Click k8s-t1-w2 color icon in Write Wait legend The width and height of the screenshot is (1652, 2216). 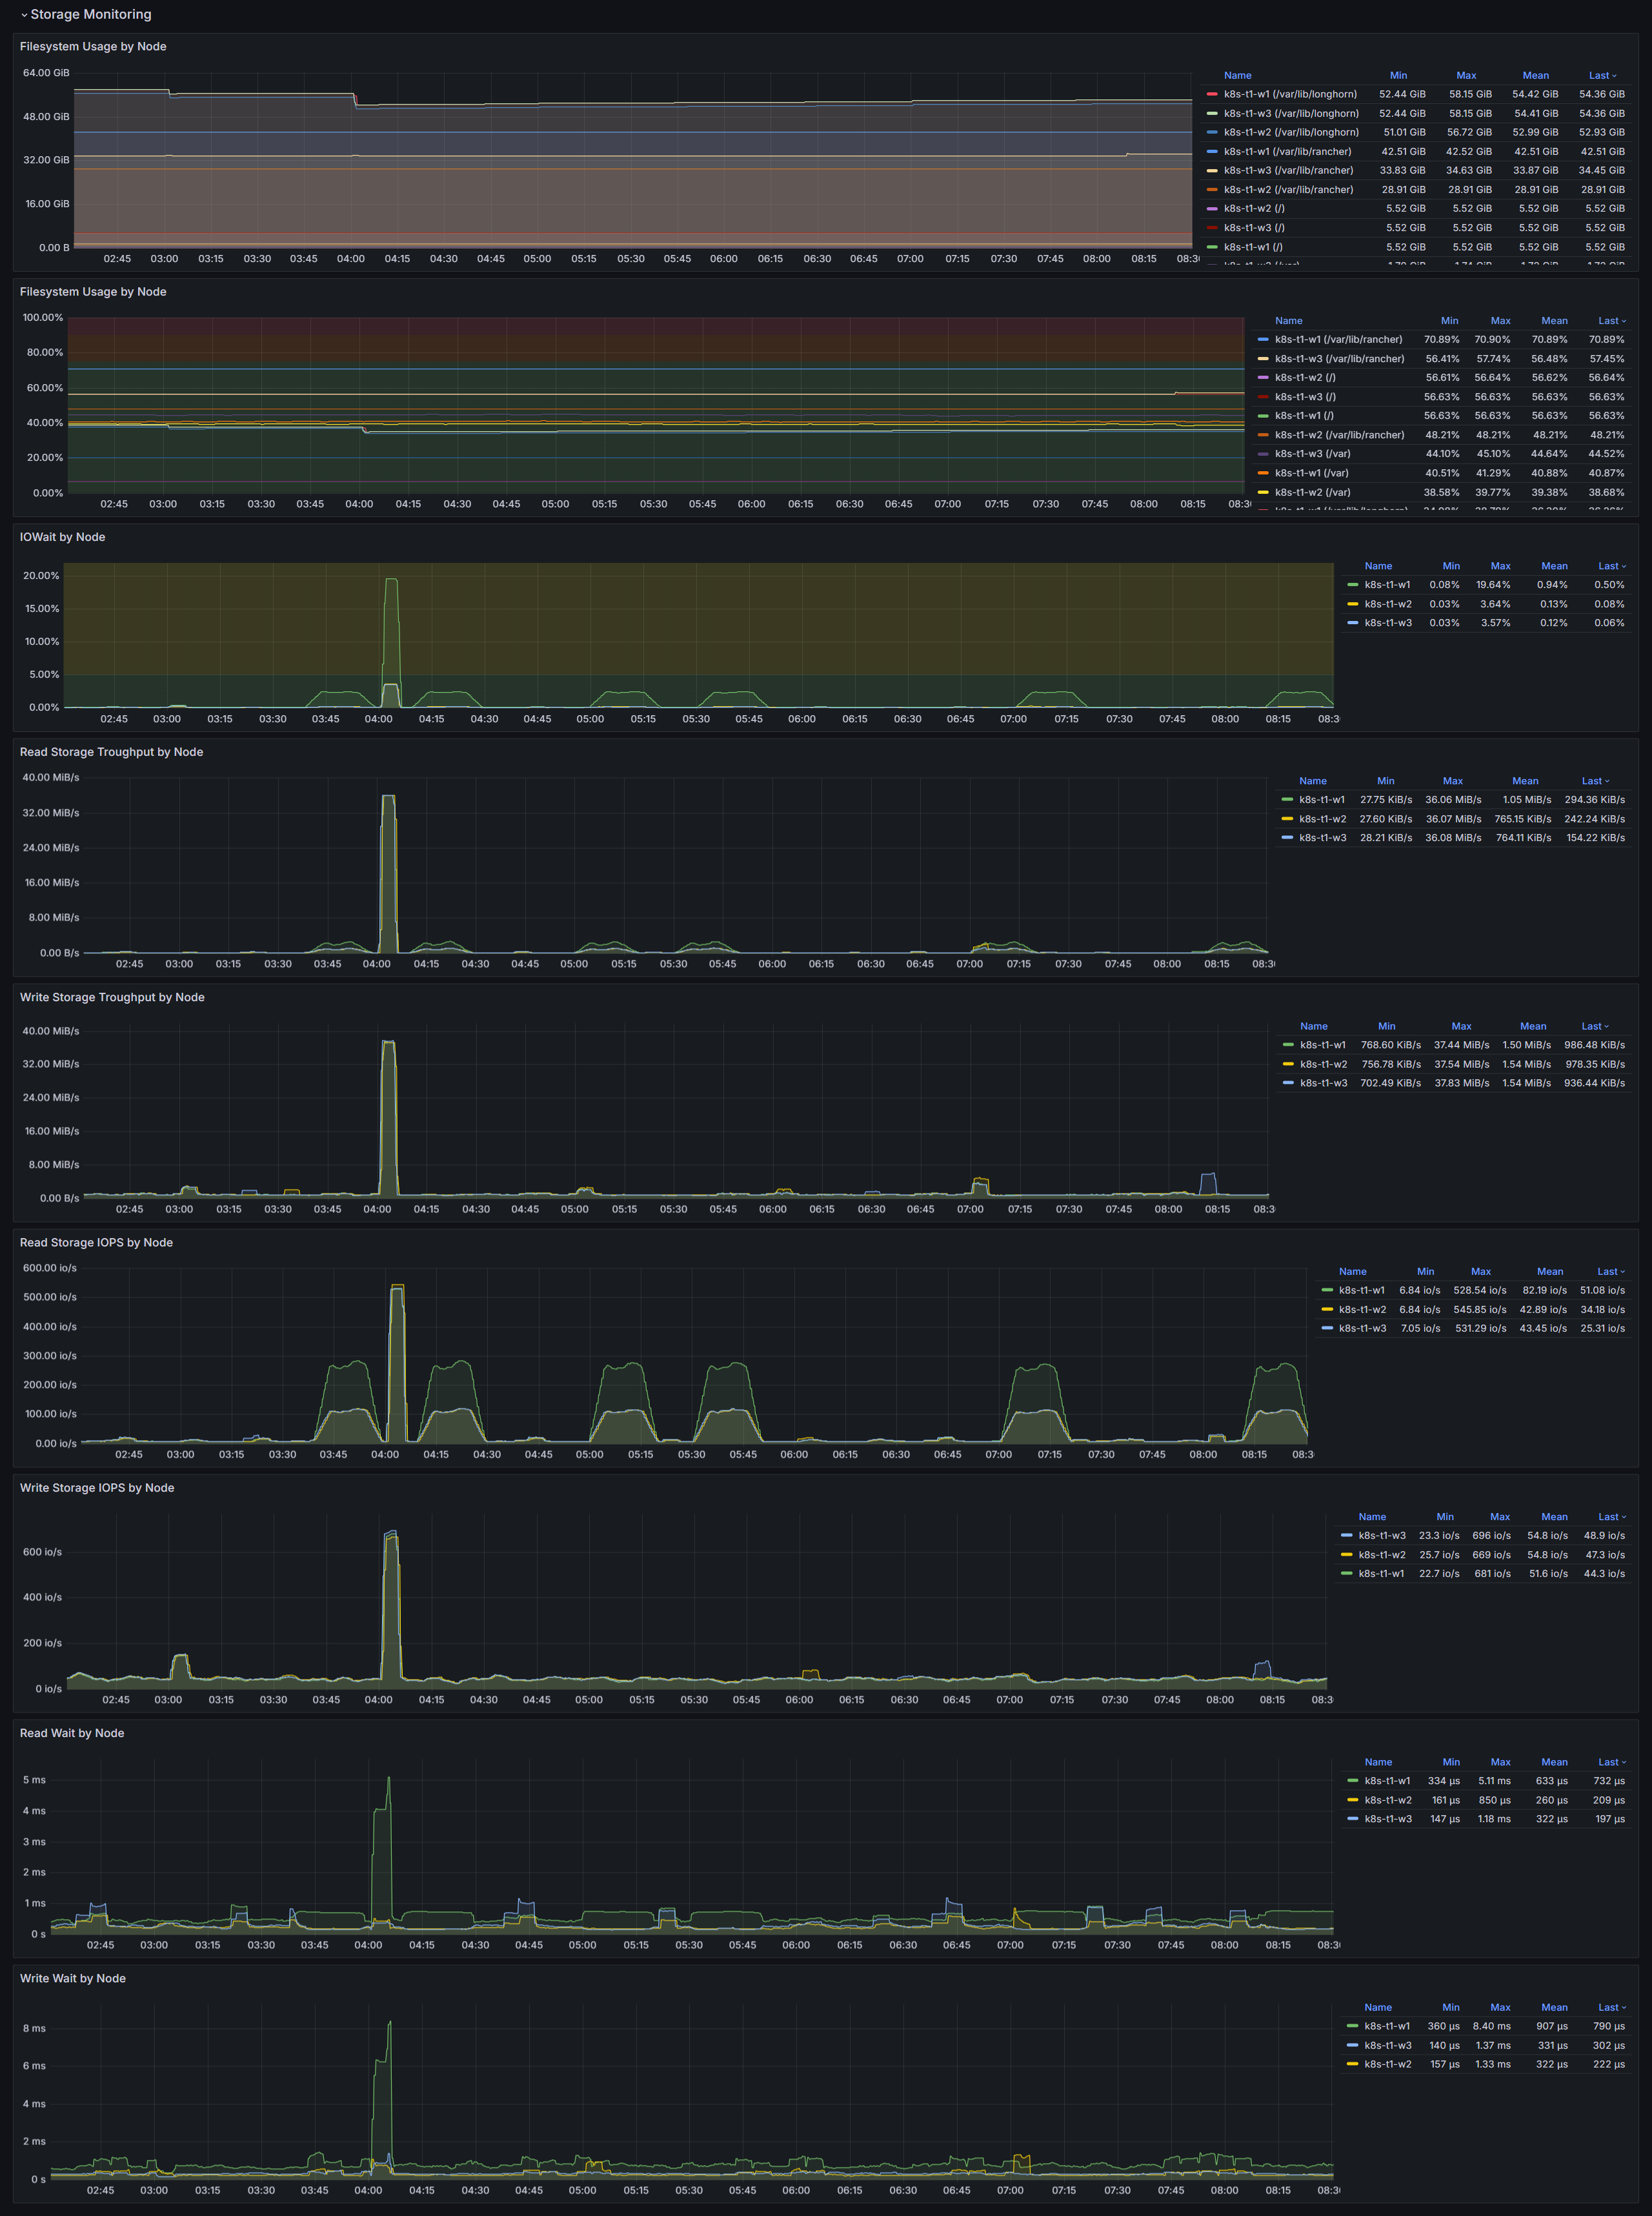pyautogui.click(x=1352, y=2064)
